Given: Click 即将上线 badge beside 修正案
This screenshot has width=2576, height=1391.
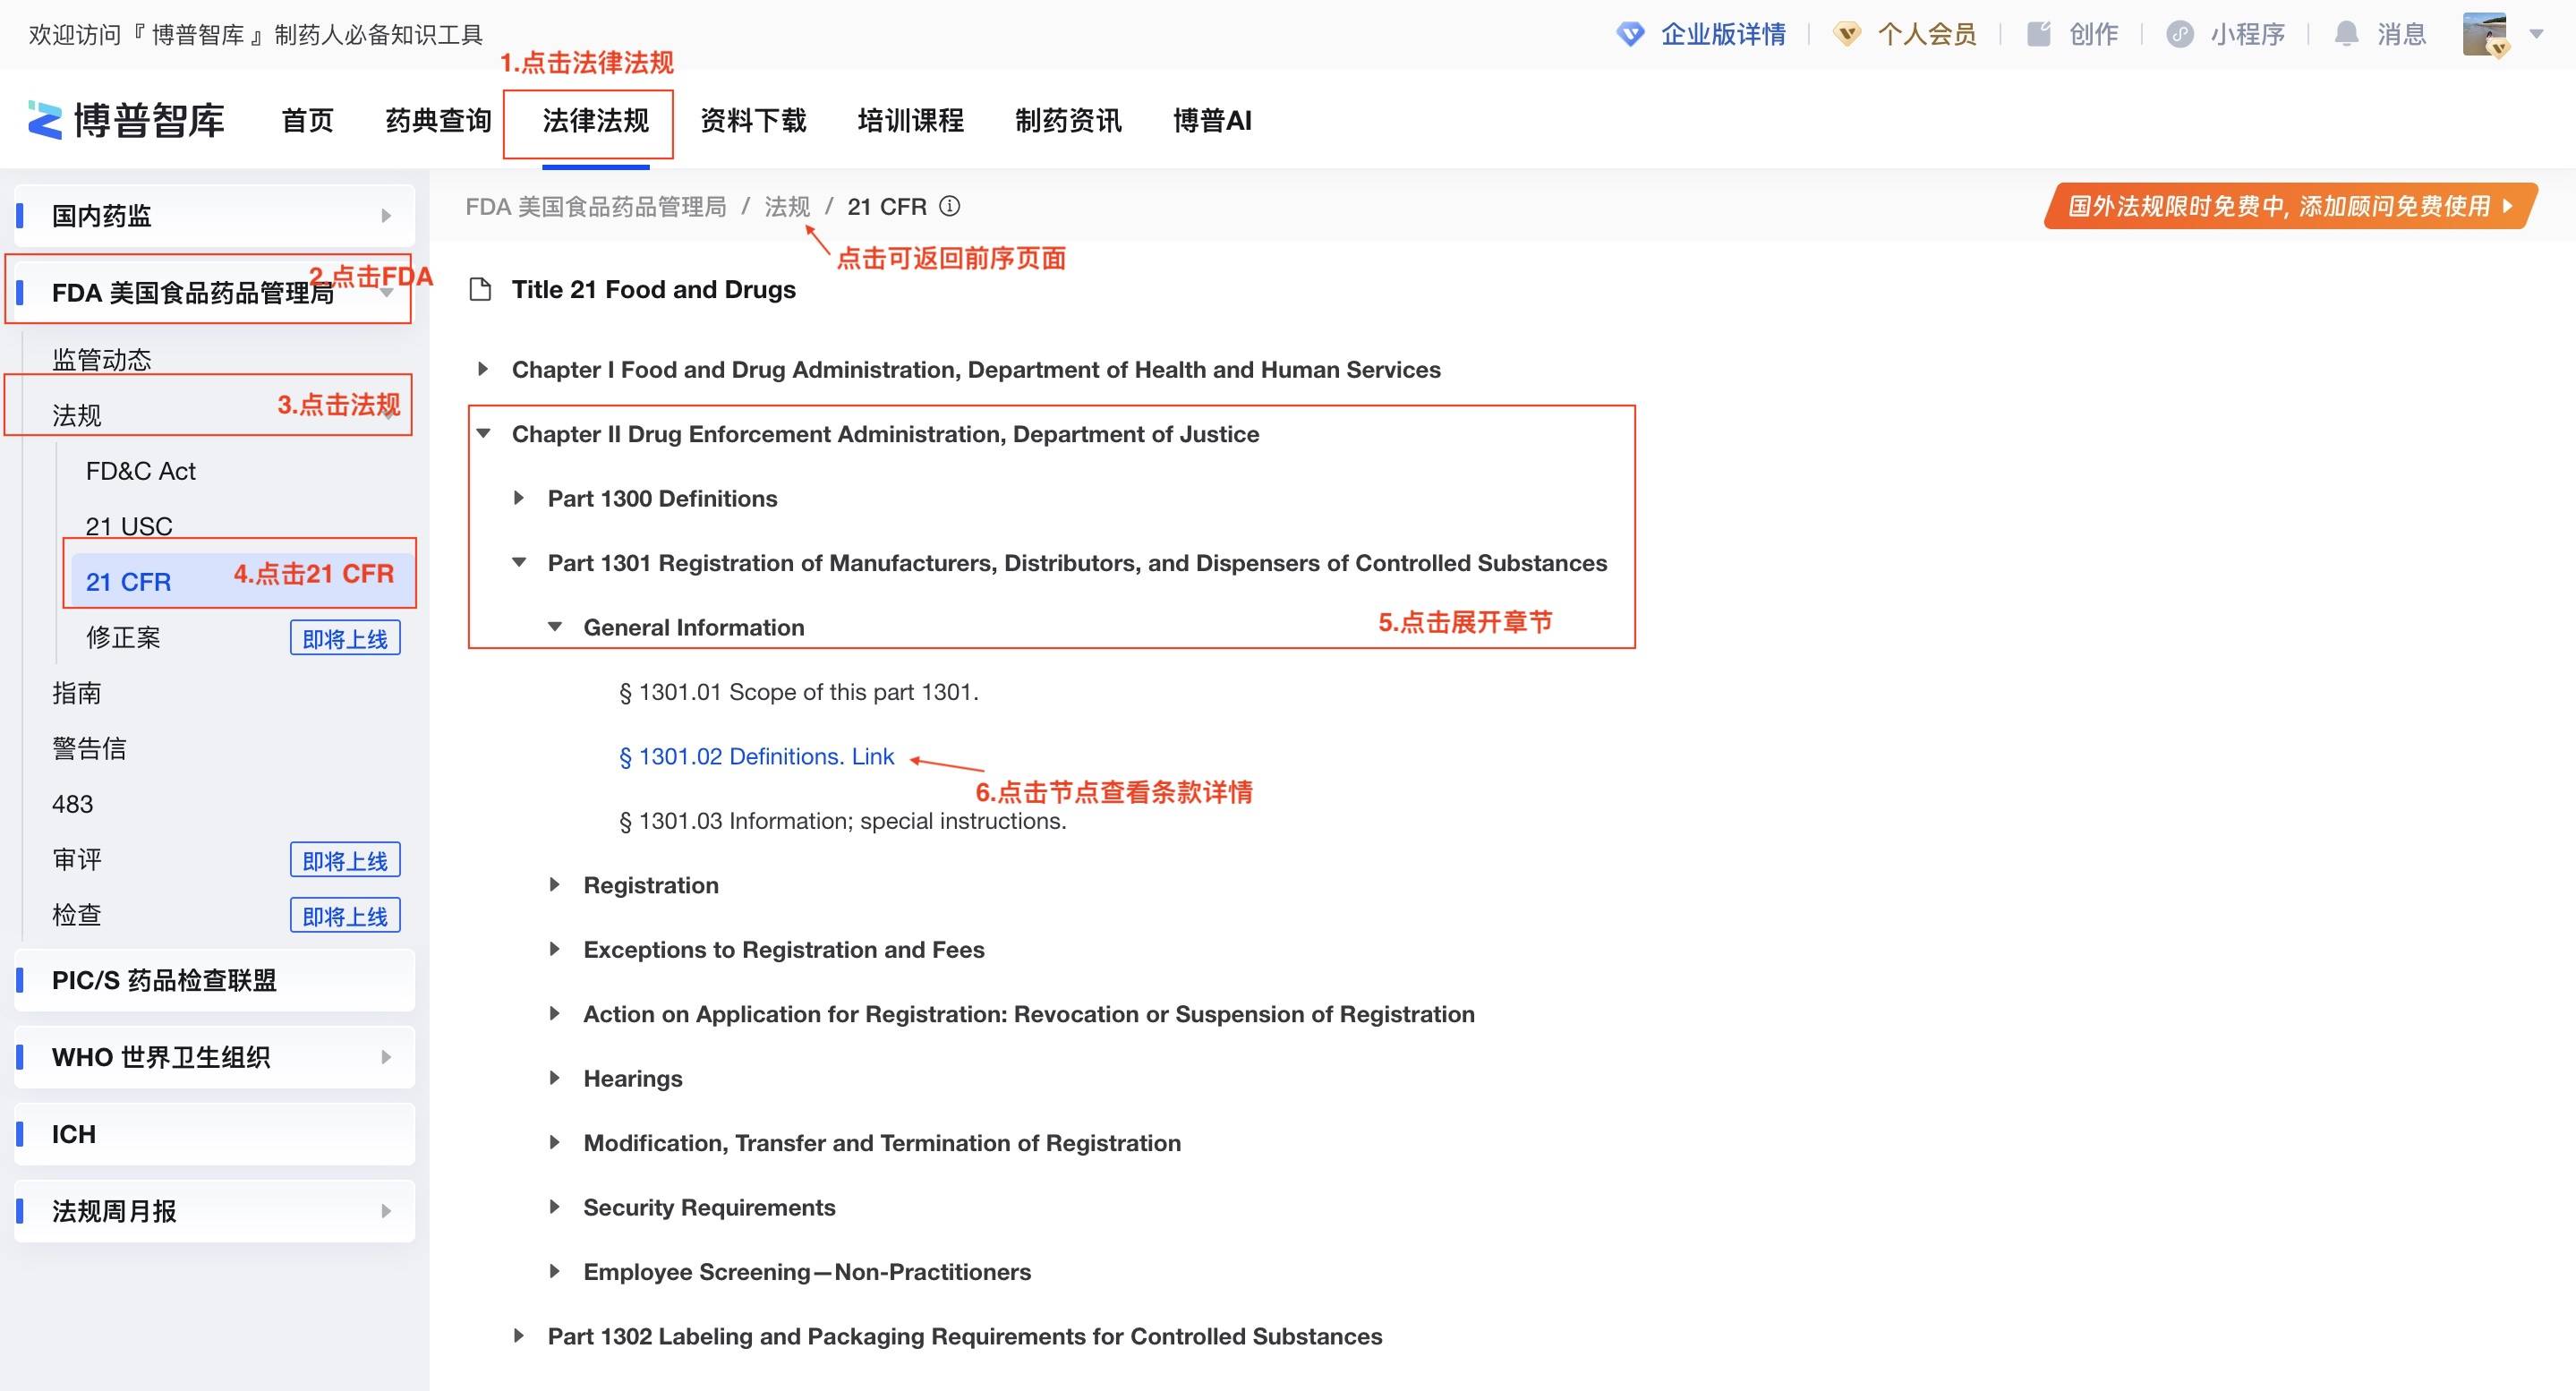Looking at the screenshot, I should pyautogui.click(x=345, y=638).
